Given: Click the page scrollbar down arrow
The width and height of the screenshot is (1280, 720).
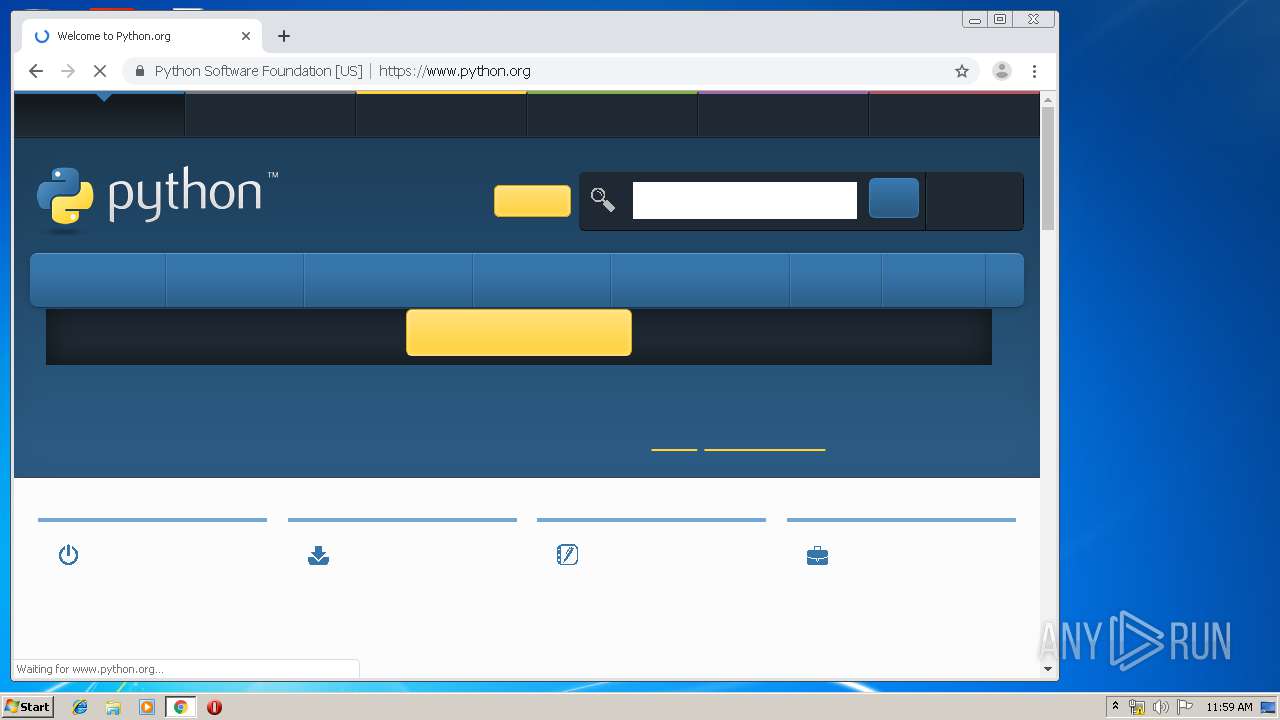Looking at the screenshot, I should (x=1048, y=669).
